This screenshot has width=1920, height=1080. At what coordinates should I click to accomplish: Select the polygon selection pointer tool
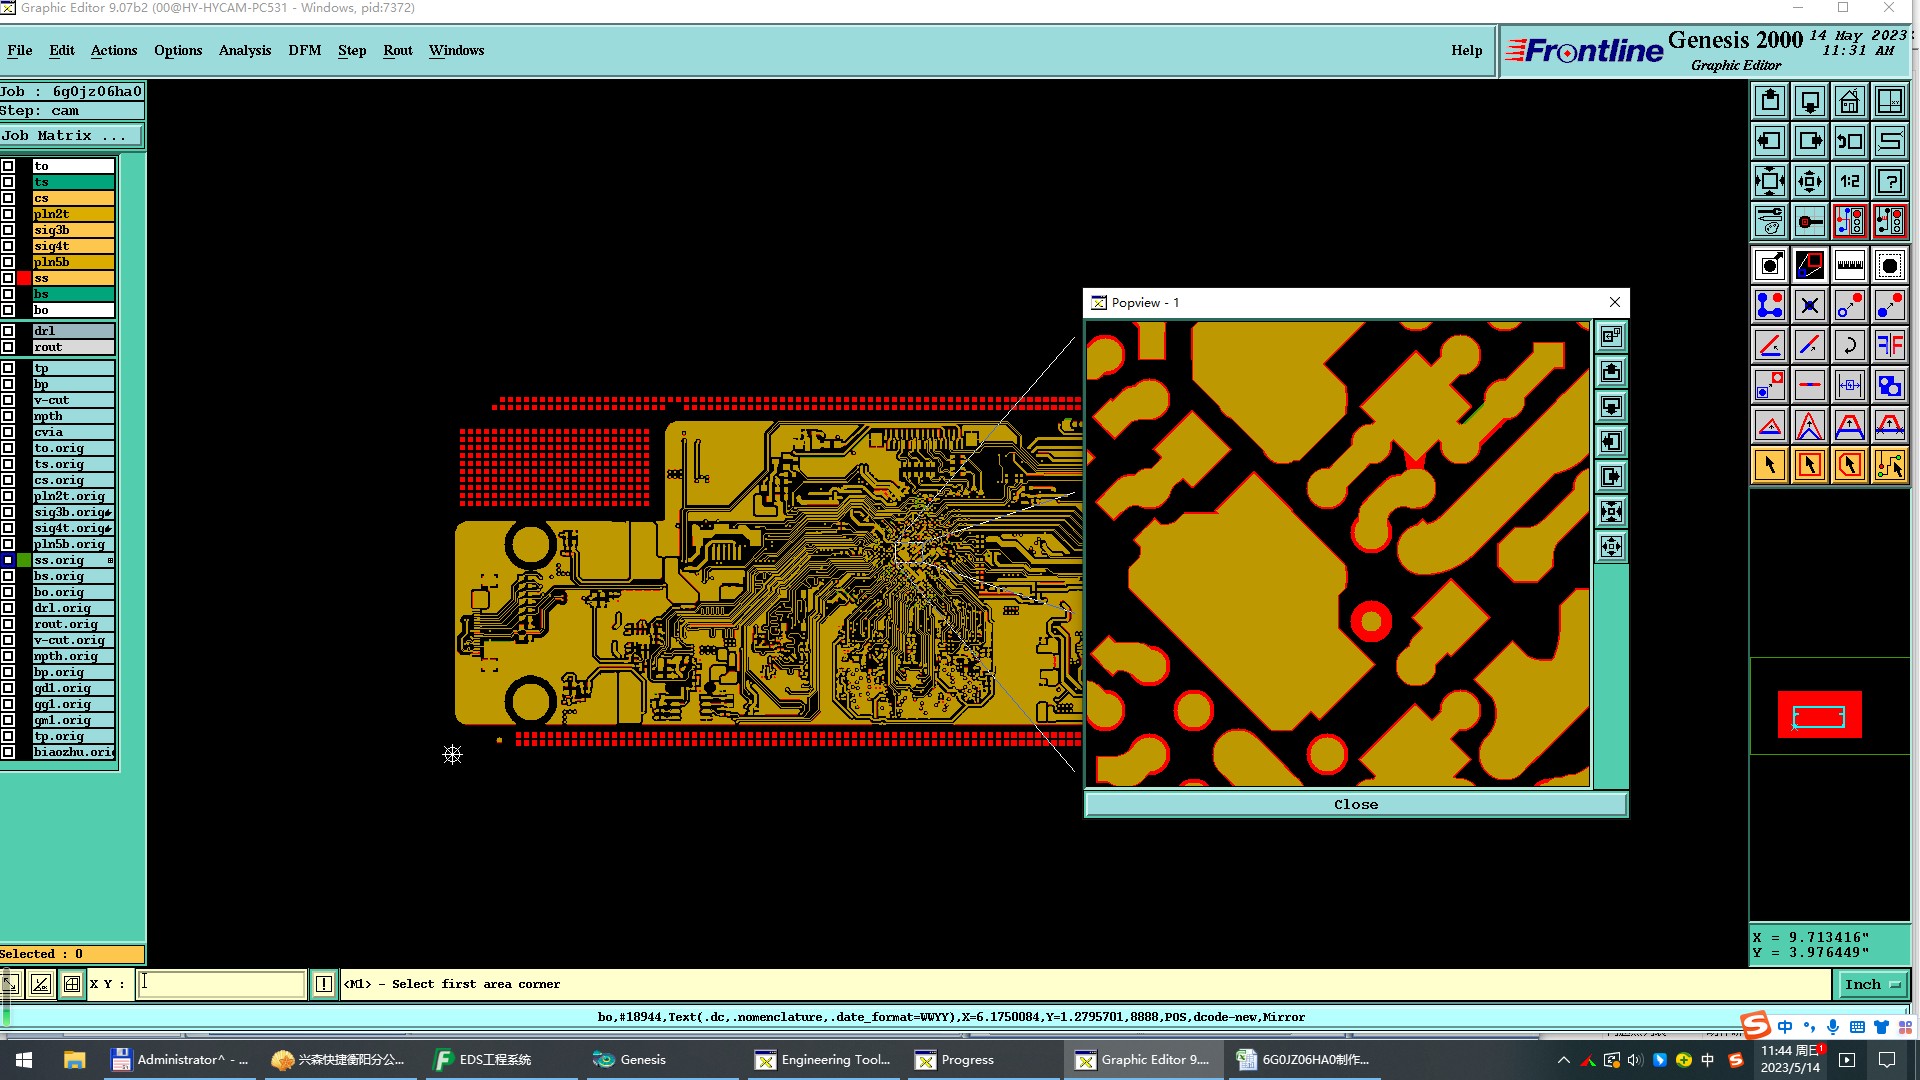tap(1850, 465)
